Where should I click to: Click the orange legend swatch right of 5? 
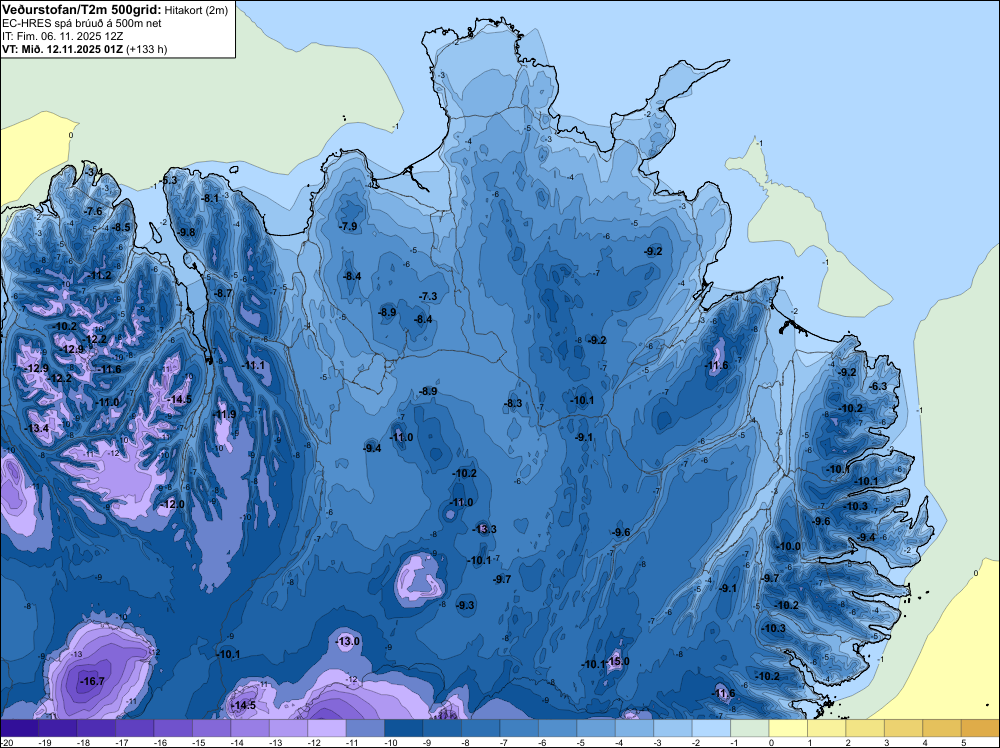click(981, 728)
